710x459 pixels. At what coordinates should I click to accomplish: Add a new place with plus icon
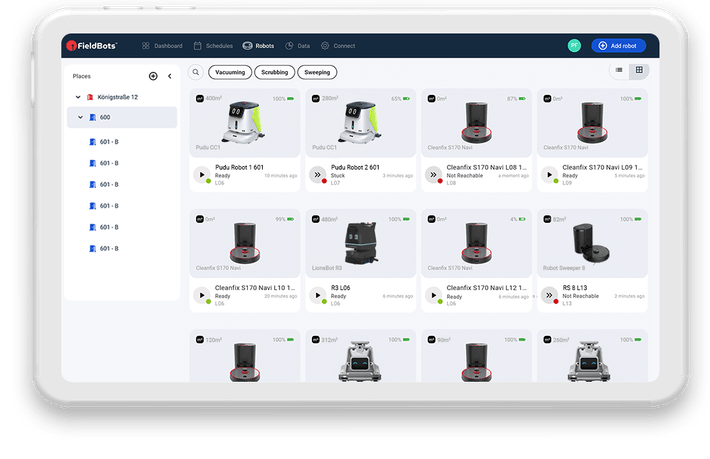153,76
